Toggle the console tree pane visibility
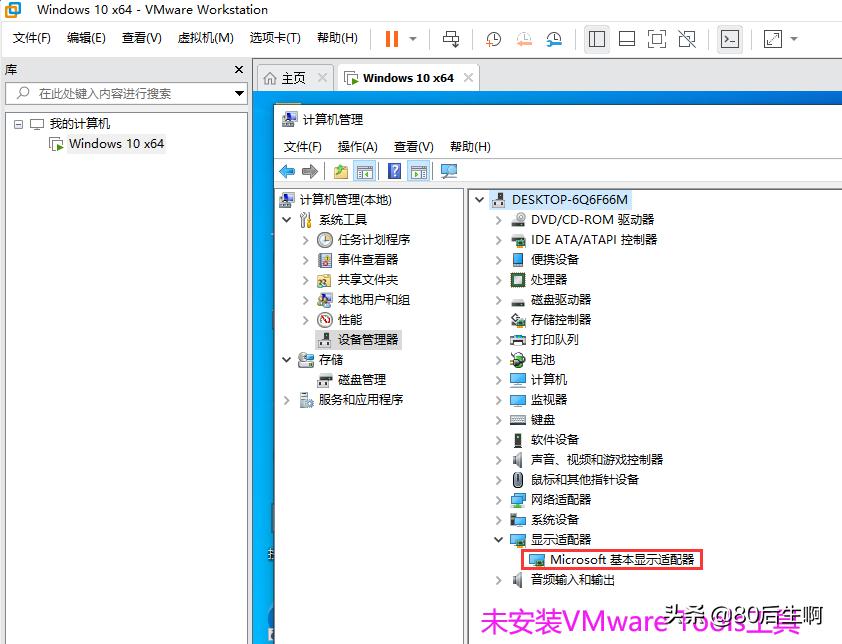 pos(365,170)
